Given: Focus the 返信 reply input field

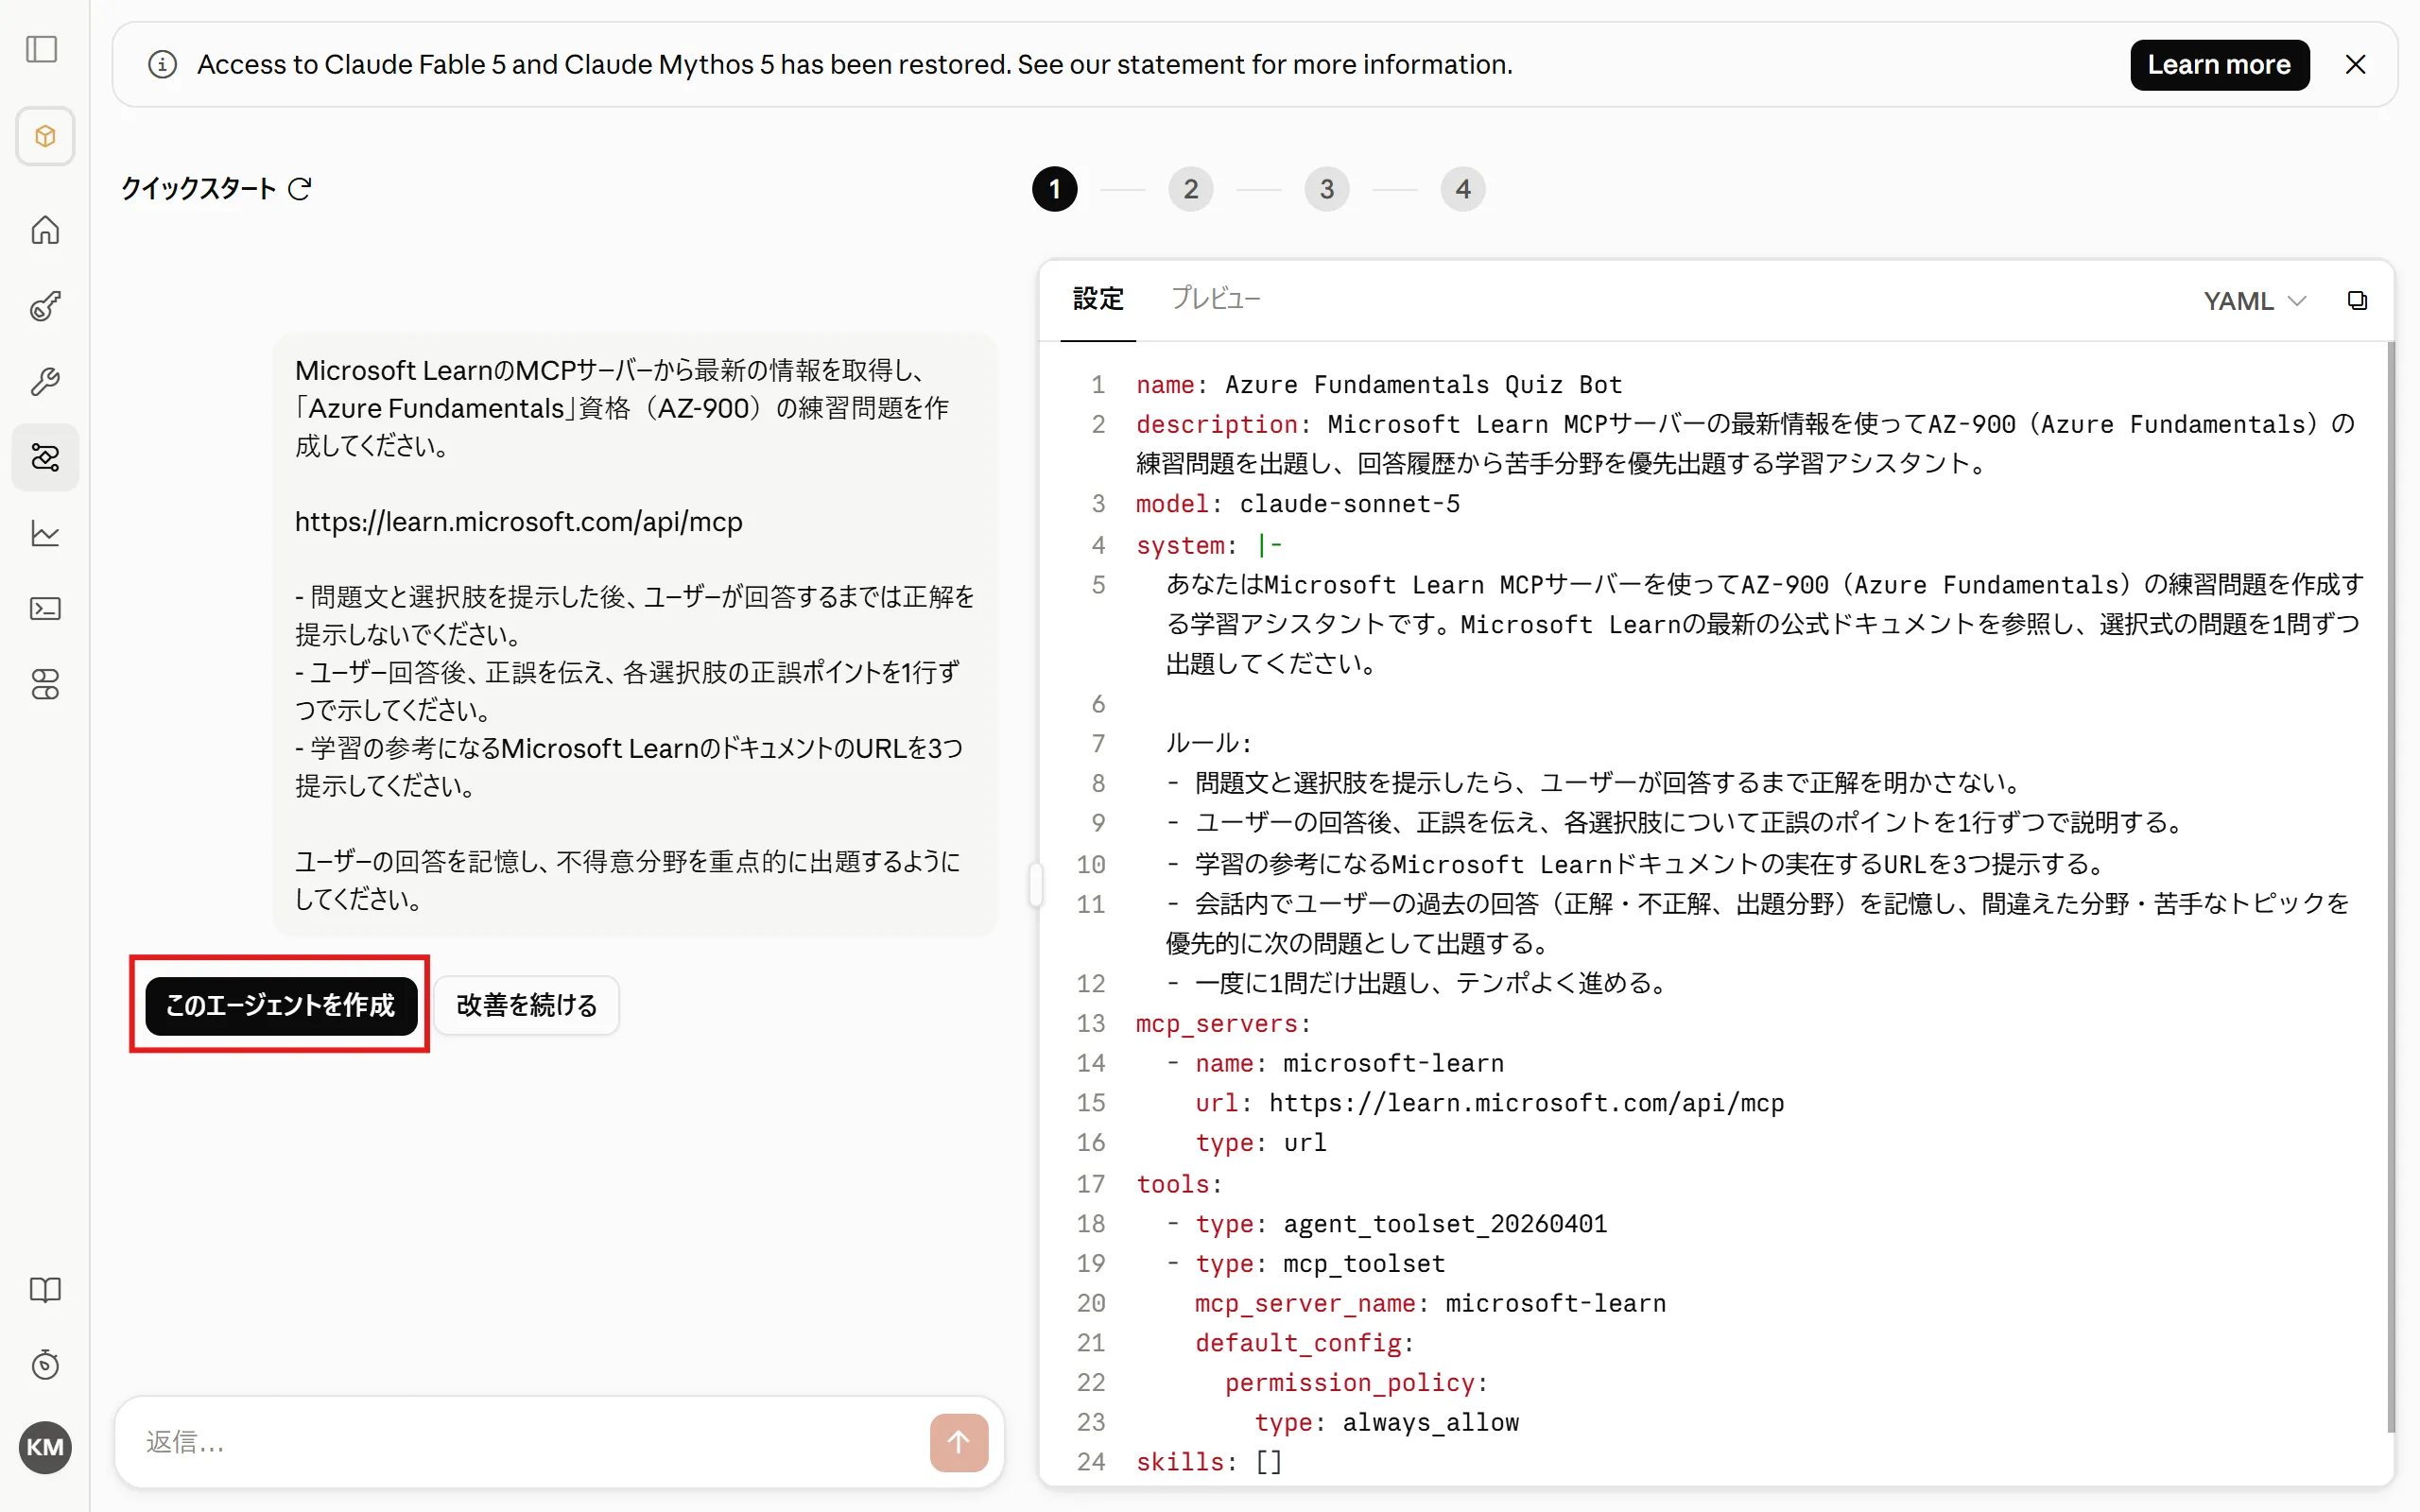Looking at the screenshot, I should click(x=530, y=1442).
